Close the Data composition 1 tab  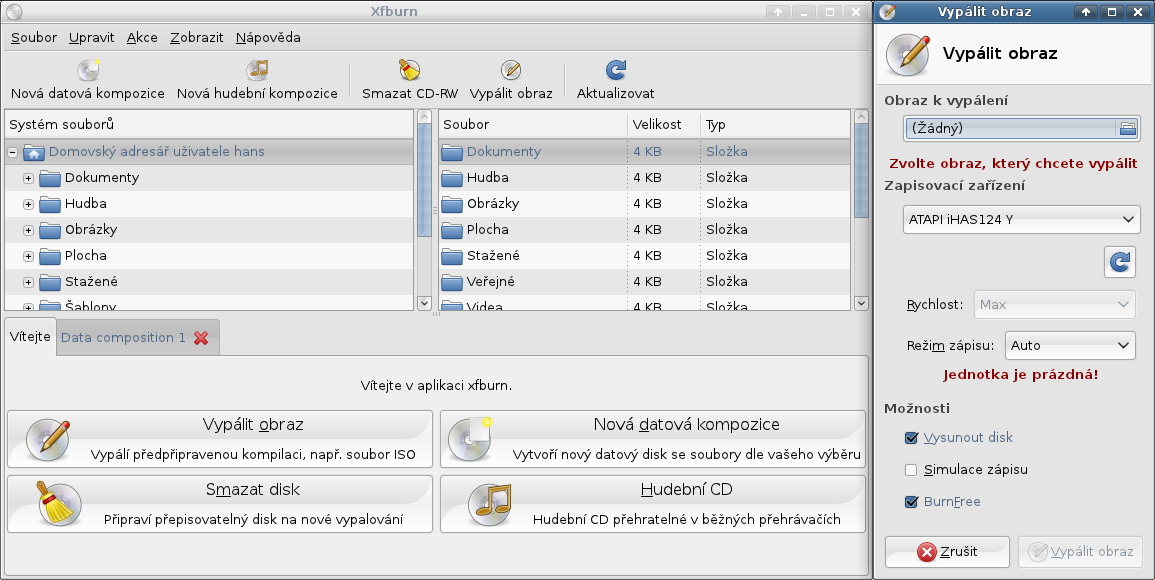click(201, 338)
